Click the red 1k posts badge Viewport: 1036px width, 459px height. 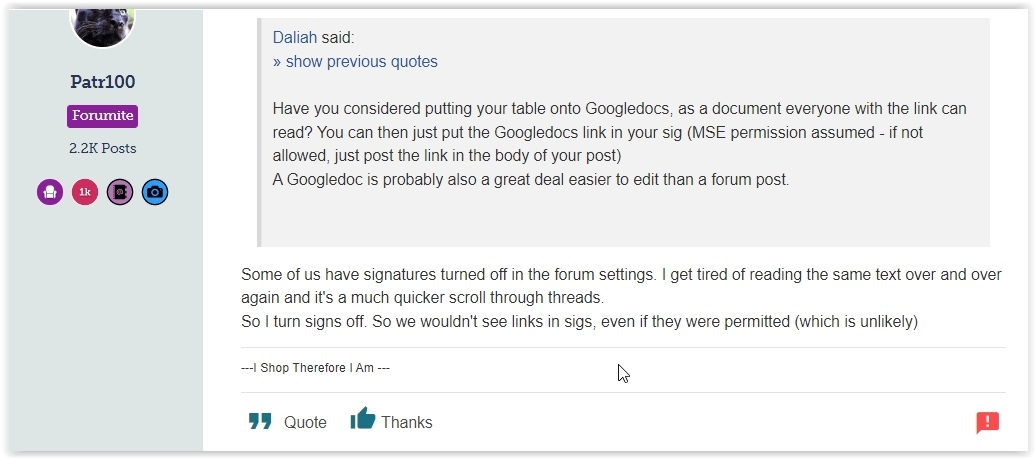(x=85, y=192)
